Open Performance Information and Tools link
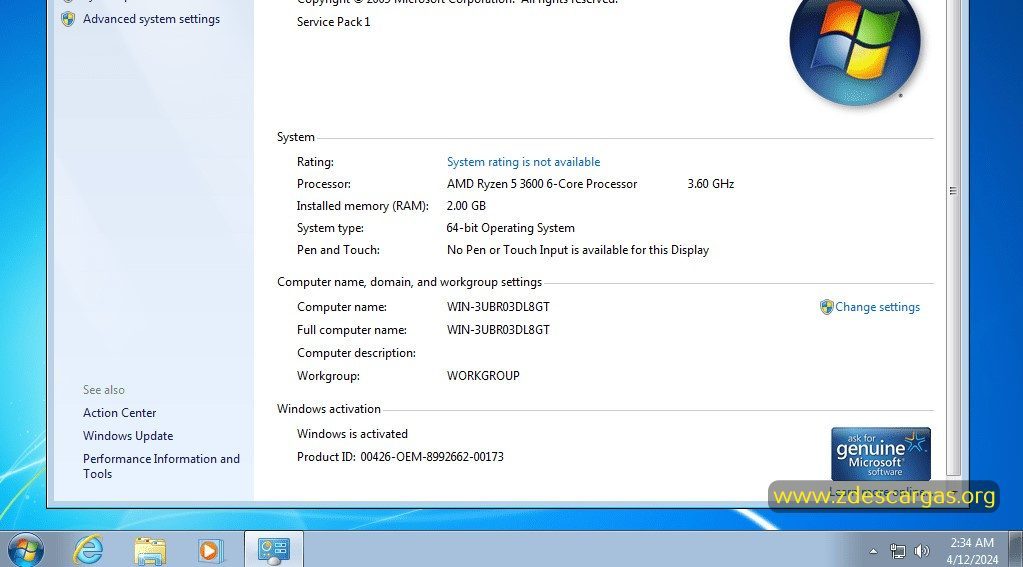The image size is (1023, 567). coord(161,466)
